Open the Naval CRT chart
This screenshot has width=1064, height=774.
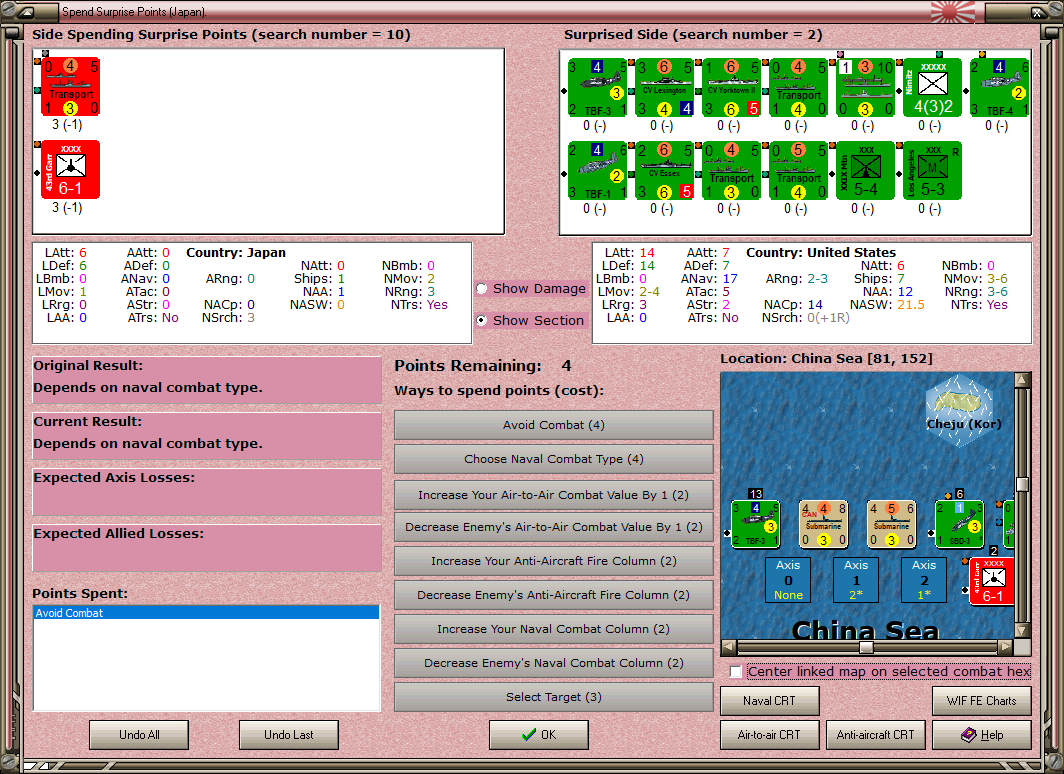[770, 701]
